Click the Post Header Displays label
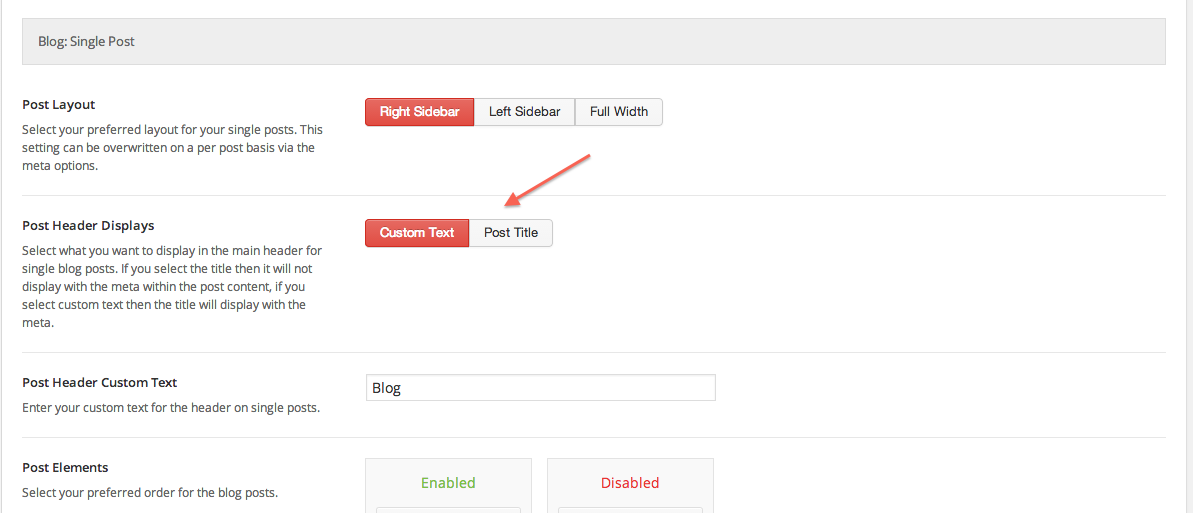This screenshot has width=1193, height=513. 88,225
